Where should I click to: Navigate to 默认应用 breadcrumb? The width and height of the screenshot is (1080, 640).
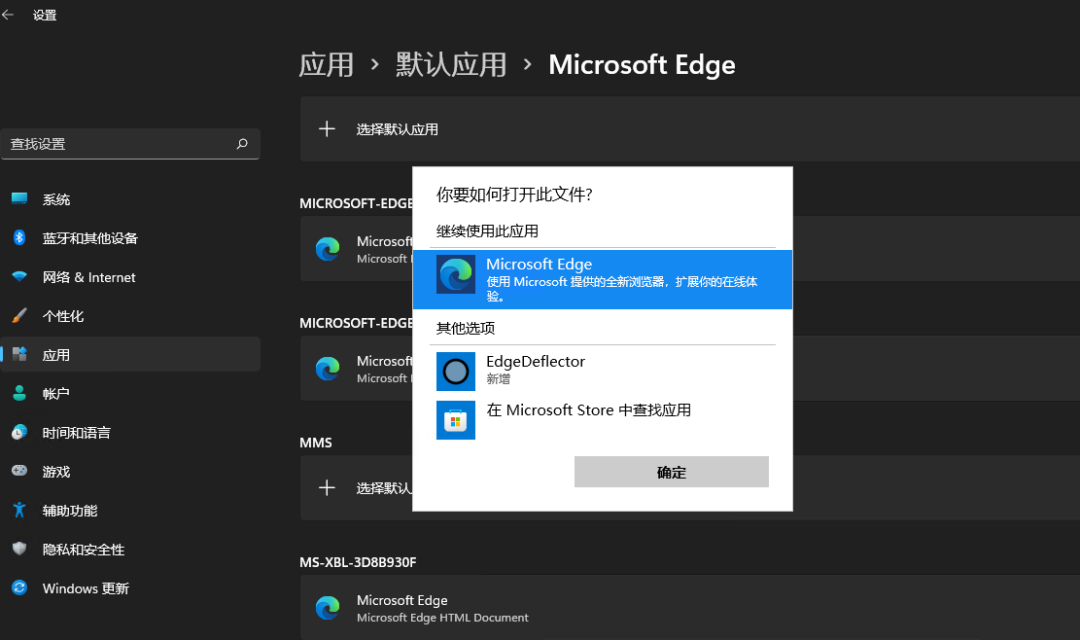coord(451,65)
